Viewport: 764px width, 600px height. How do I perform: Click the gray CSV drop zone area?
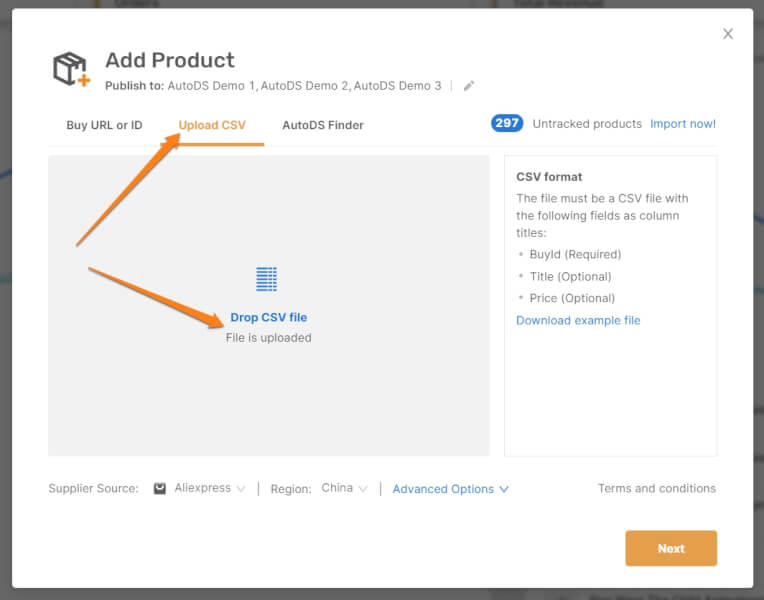[268, 306]
